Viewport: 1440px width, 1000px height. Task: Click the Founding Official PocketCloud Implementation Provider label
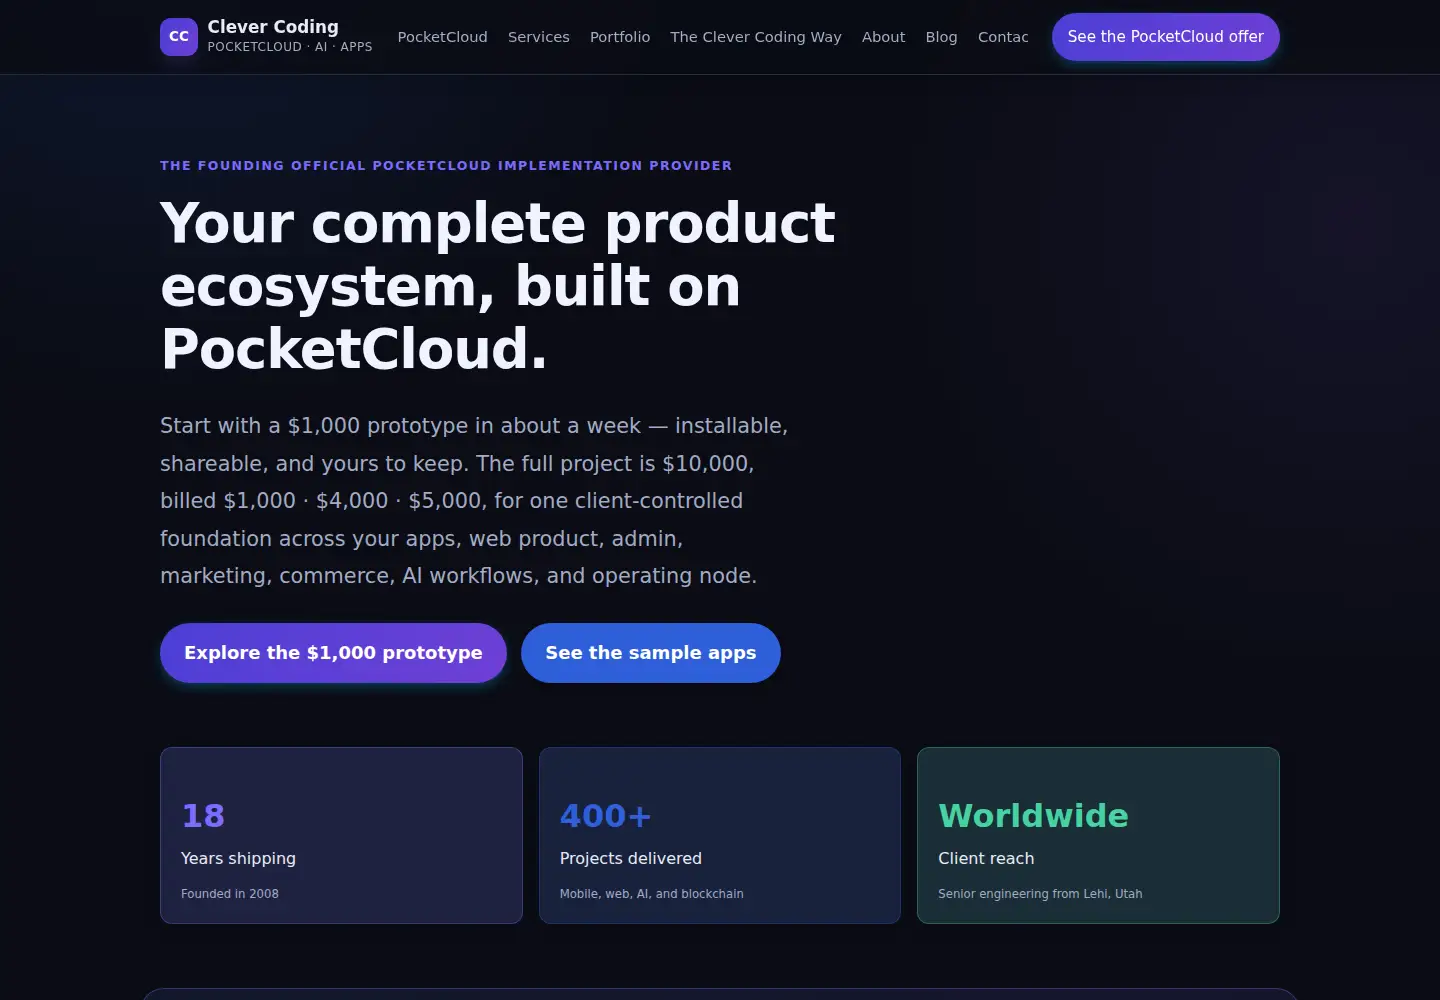click(446, 166)
